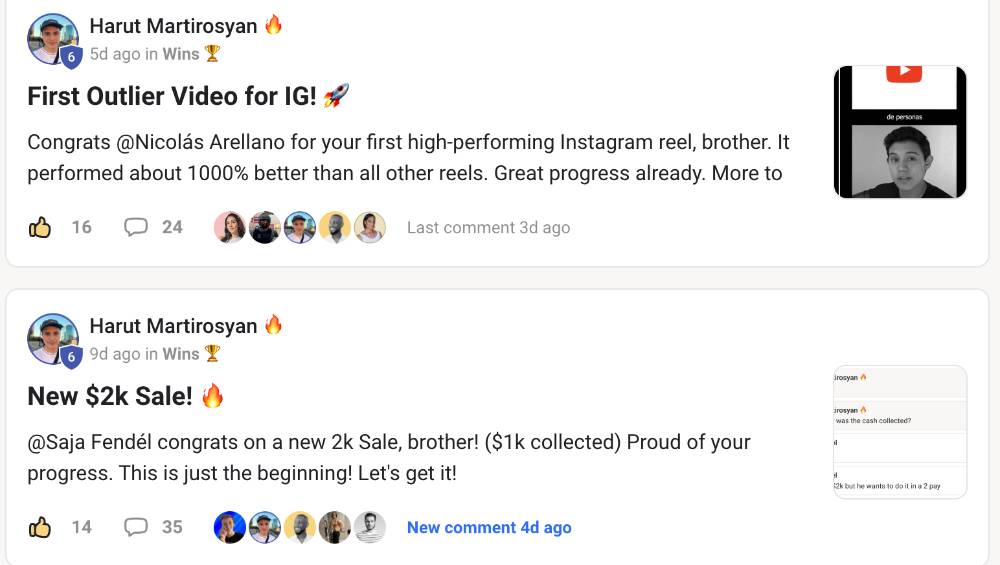Click the last commenter avatar under the $2k Sale post
The width and height of the screenshot is (1000, 565).
pos(369,527)
